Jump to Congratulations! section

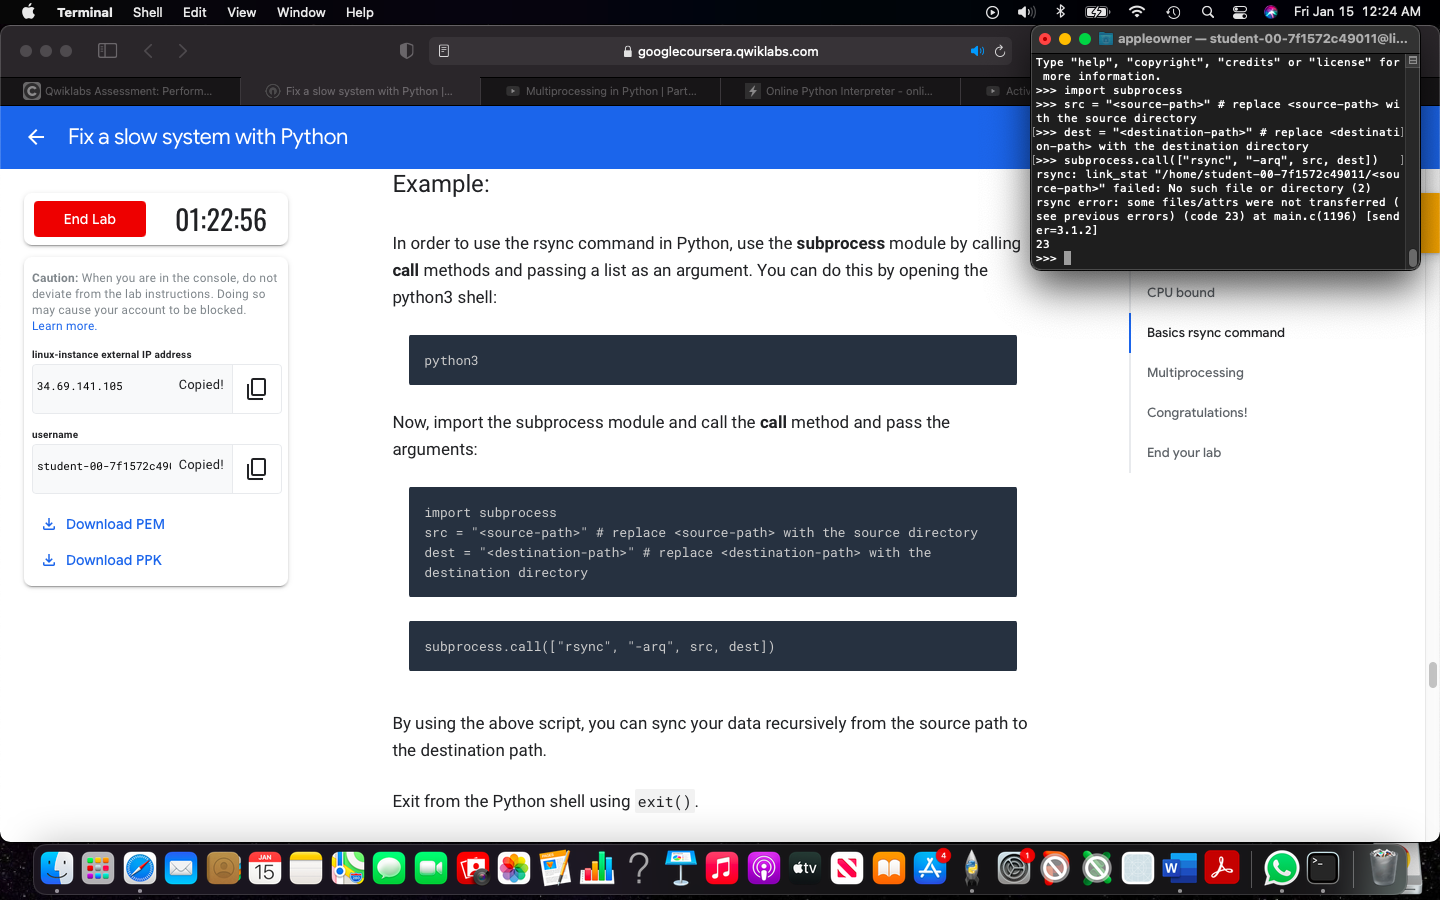click(1197, 413)
